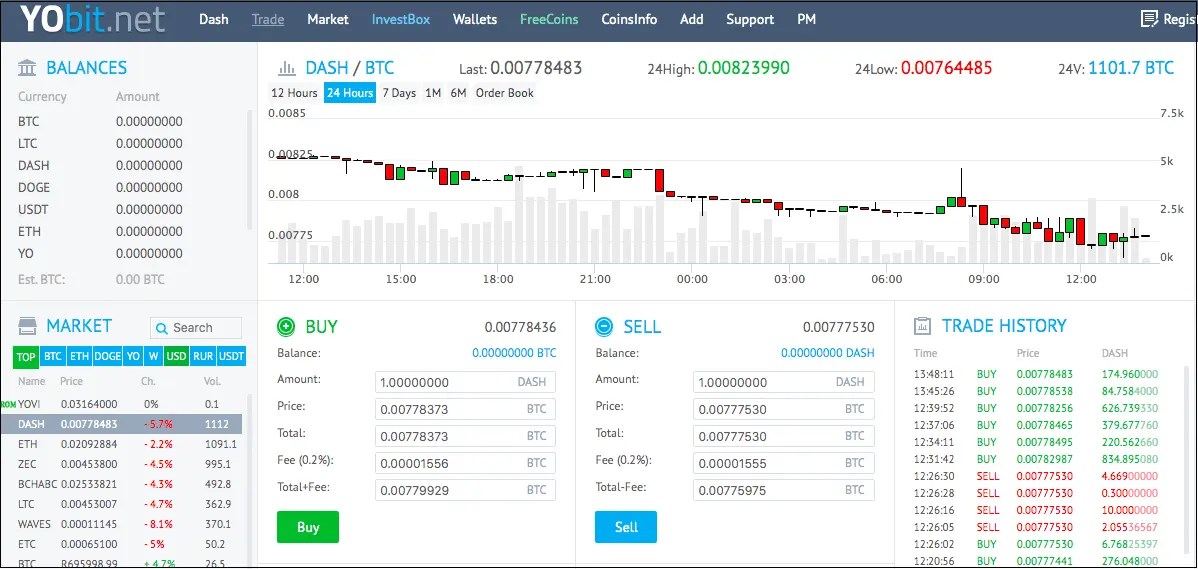Click the chart icon beside DASH / BTC
1198x569 pixels.
(x=287, y=68)
